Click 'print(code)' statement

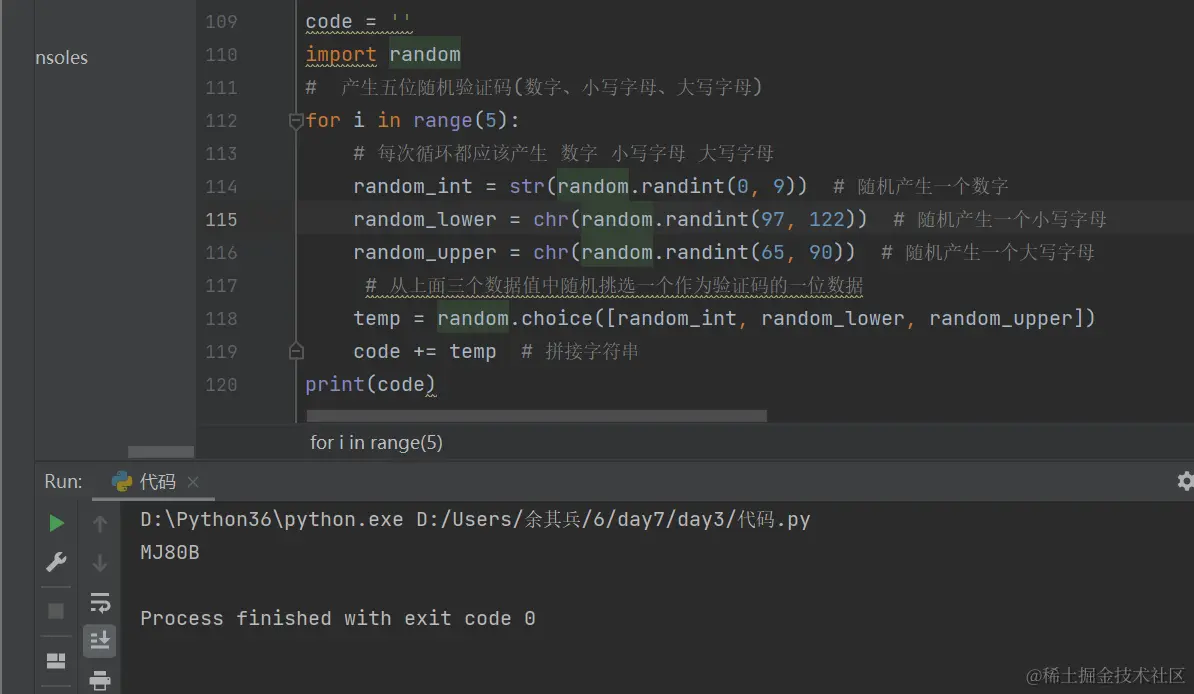click(370, 385)
